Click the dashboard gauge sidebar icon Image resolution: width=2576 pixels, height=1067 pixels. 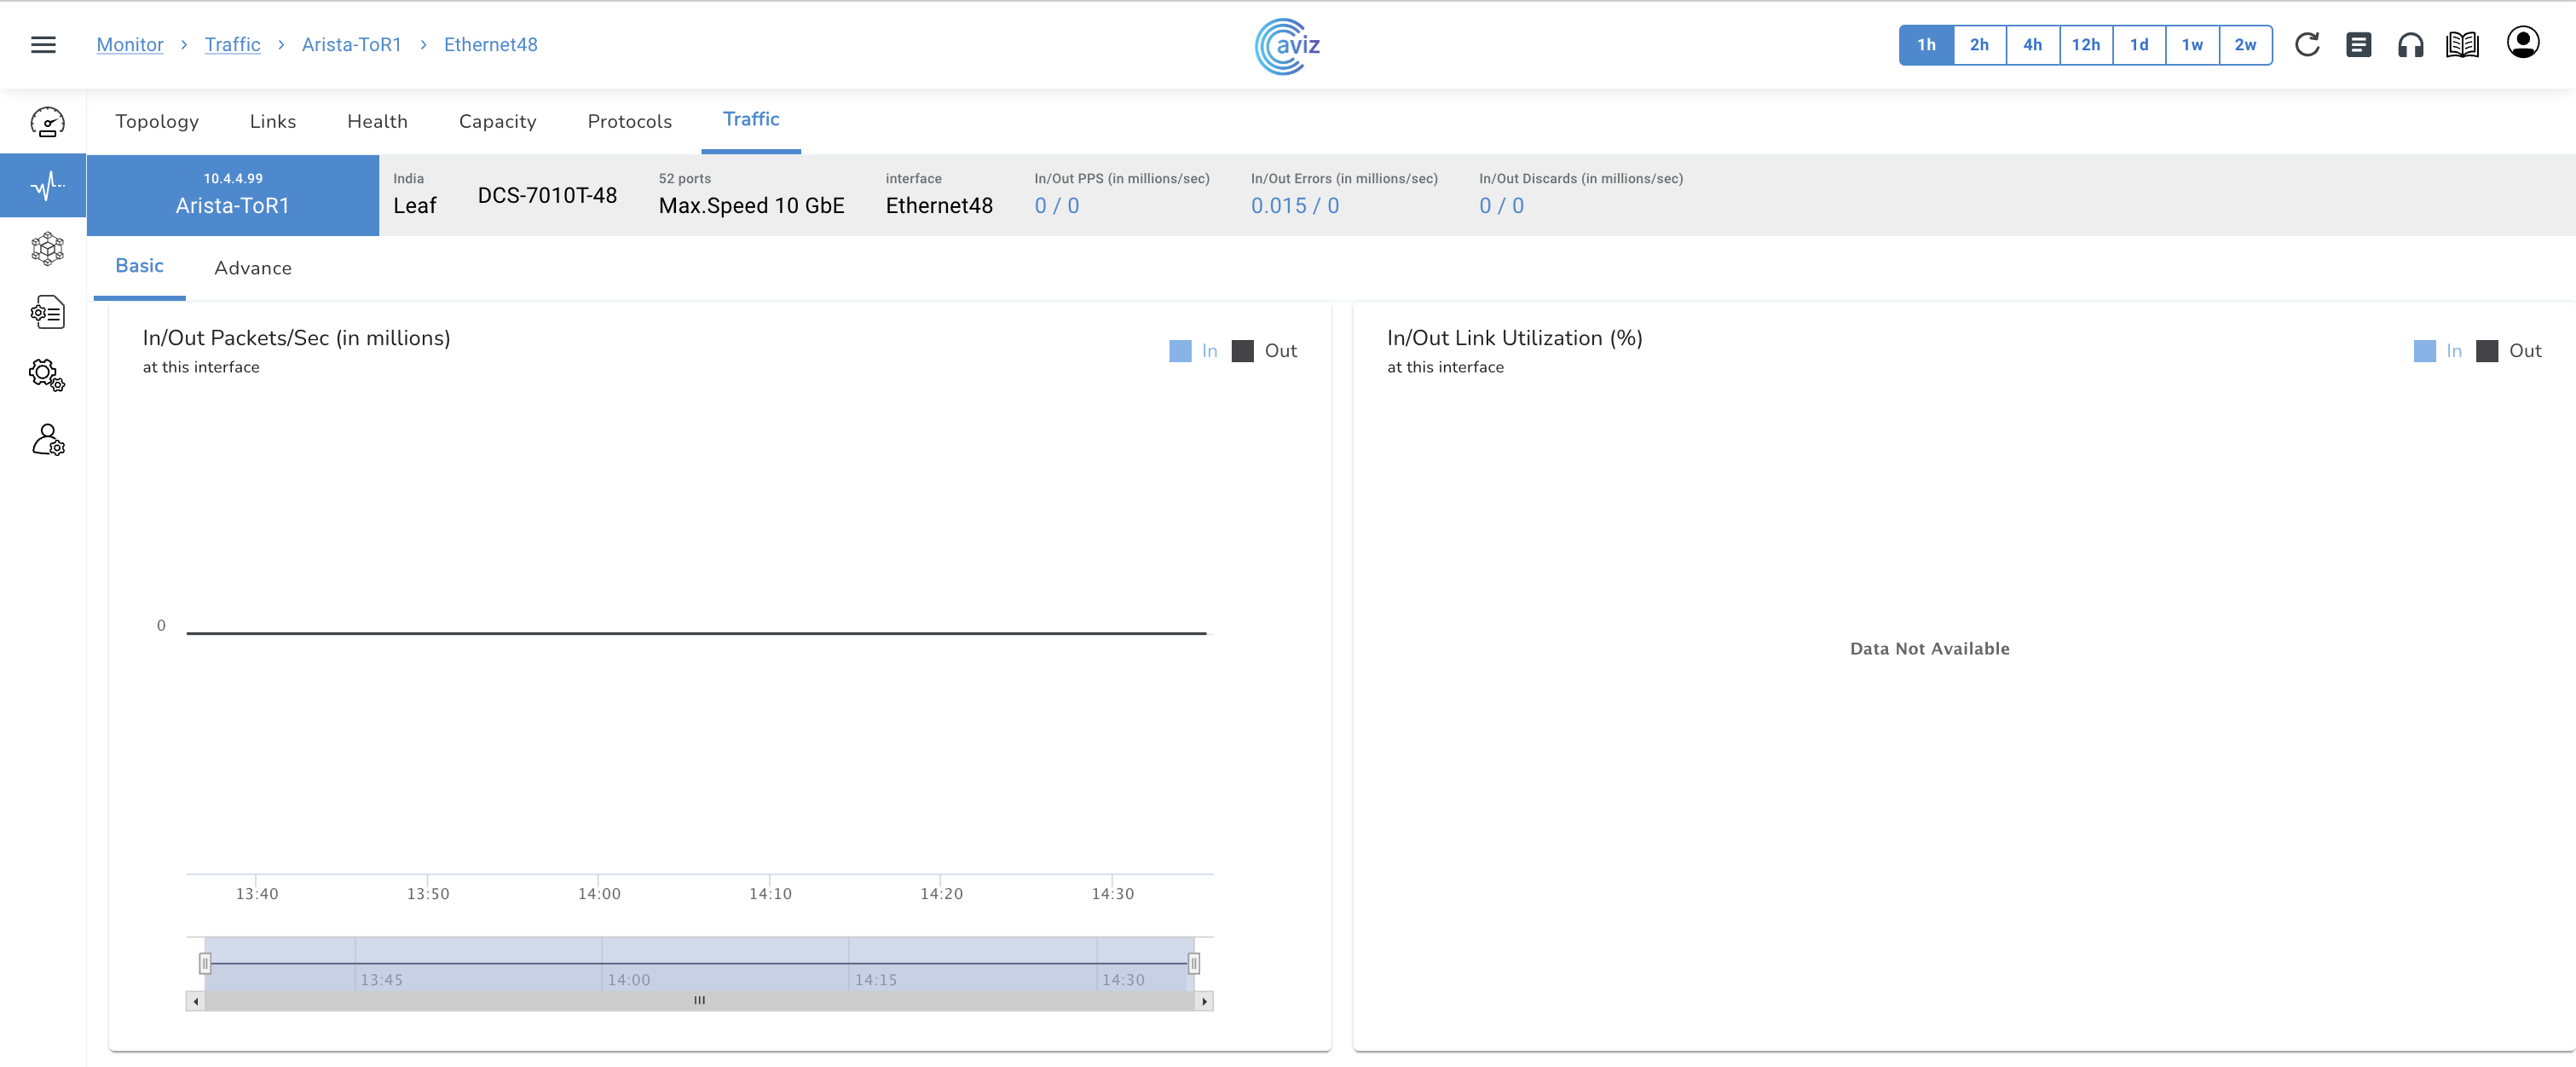point(47,122)
